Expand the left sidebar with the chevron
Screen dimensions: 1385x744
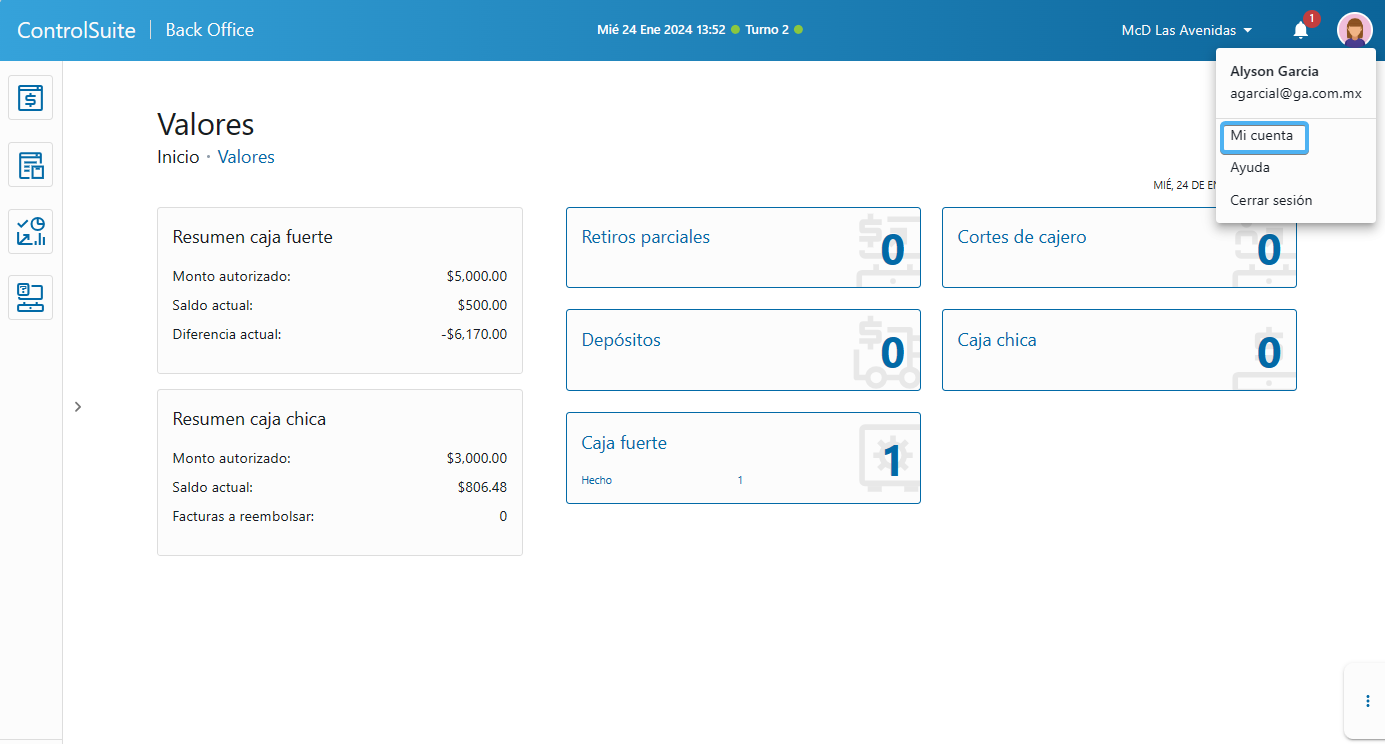point(78,406)
